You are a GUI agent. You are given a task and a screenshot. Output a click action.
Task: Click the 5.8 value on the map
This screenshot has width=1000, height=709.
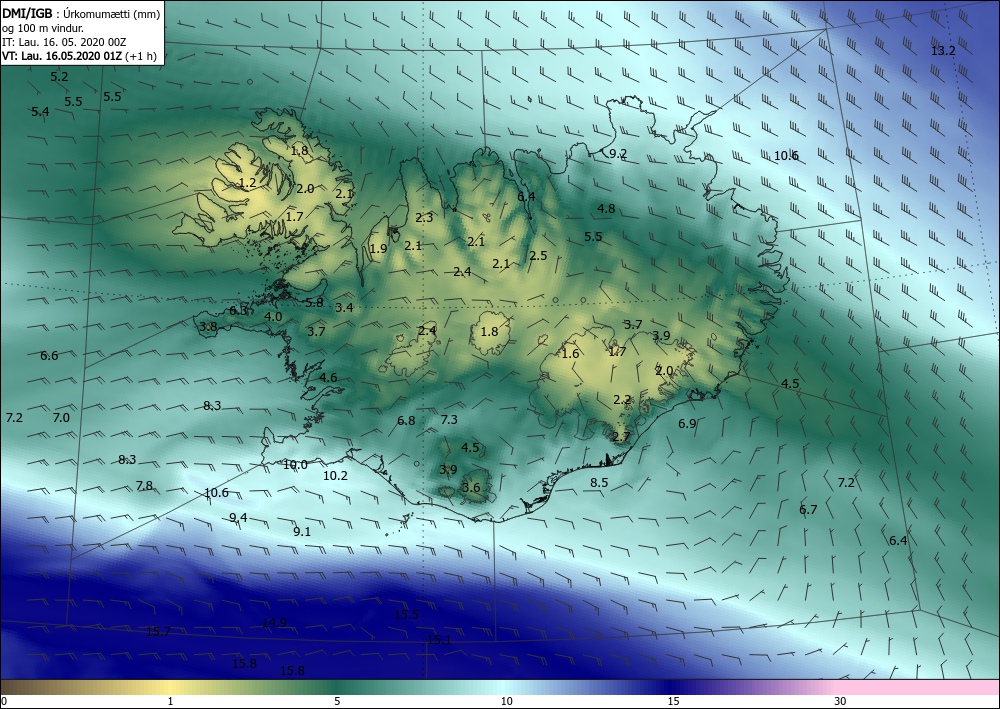pyautogui.click(x=314, y=303)
